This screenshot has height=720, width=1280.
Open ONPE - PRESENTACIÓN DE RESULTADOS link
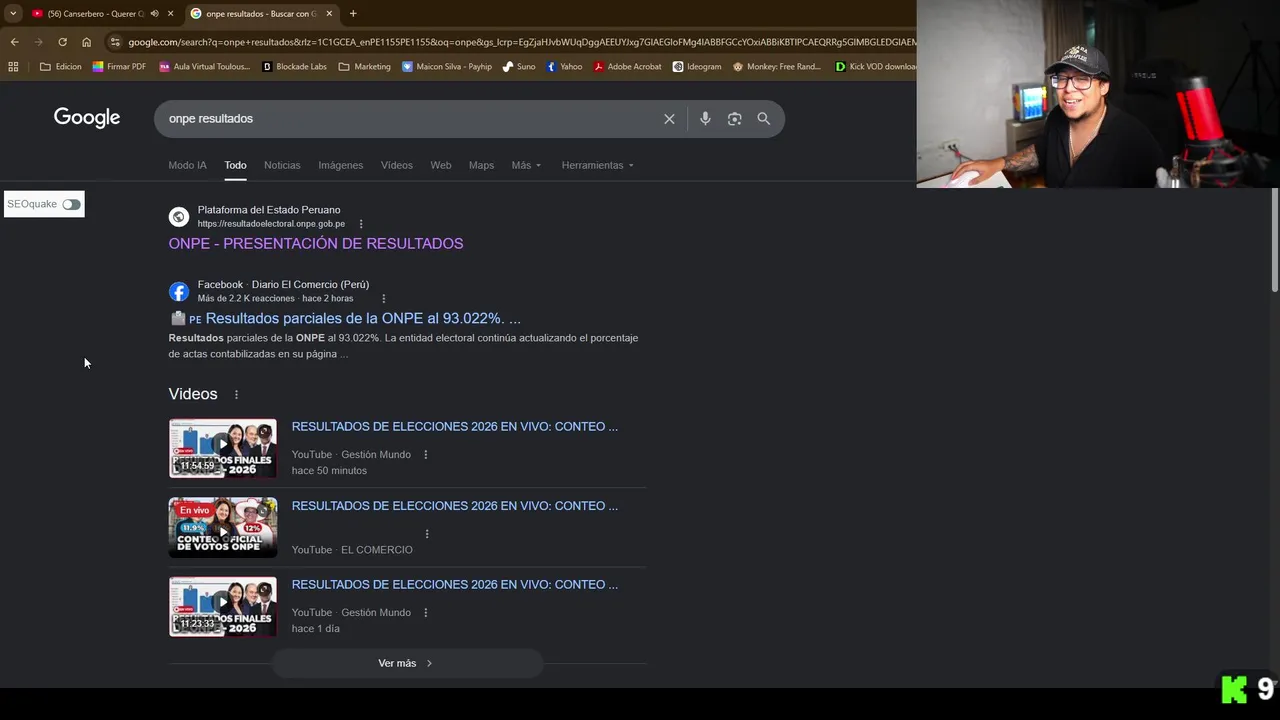316,244
